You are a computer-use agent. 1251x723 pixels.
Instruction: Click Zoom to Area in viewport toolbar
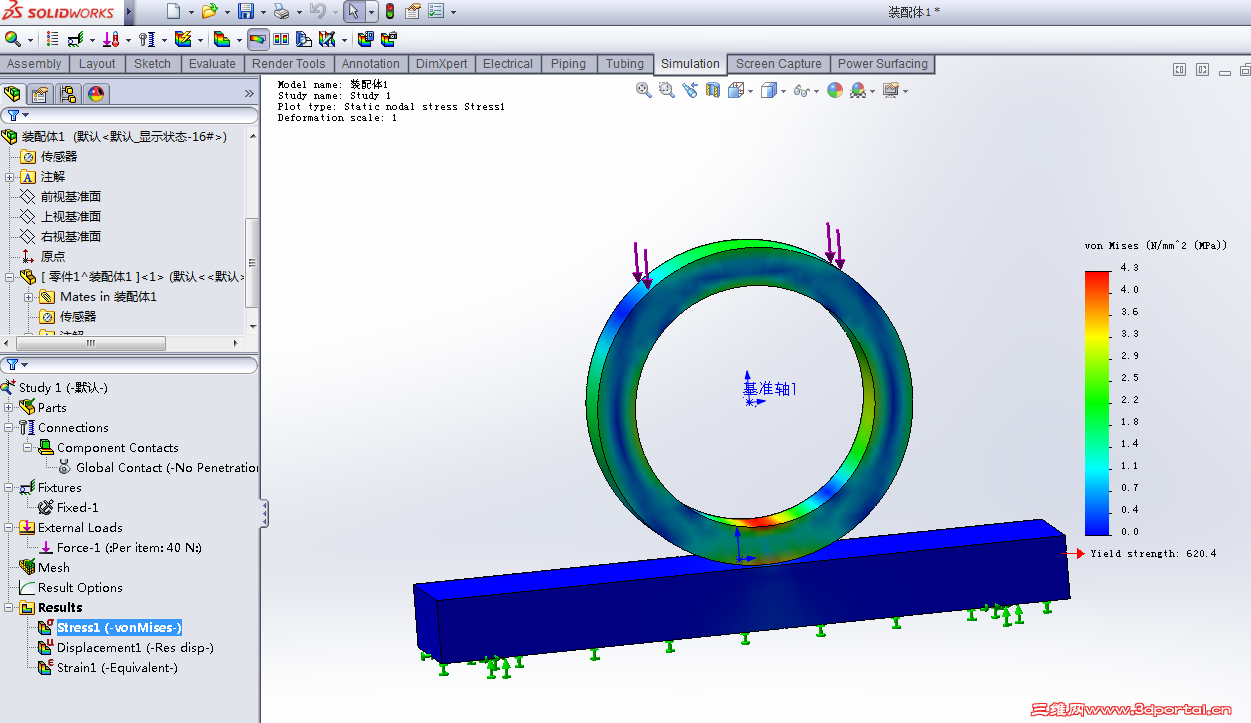pyautogui.click(x=667, y=90)
